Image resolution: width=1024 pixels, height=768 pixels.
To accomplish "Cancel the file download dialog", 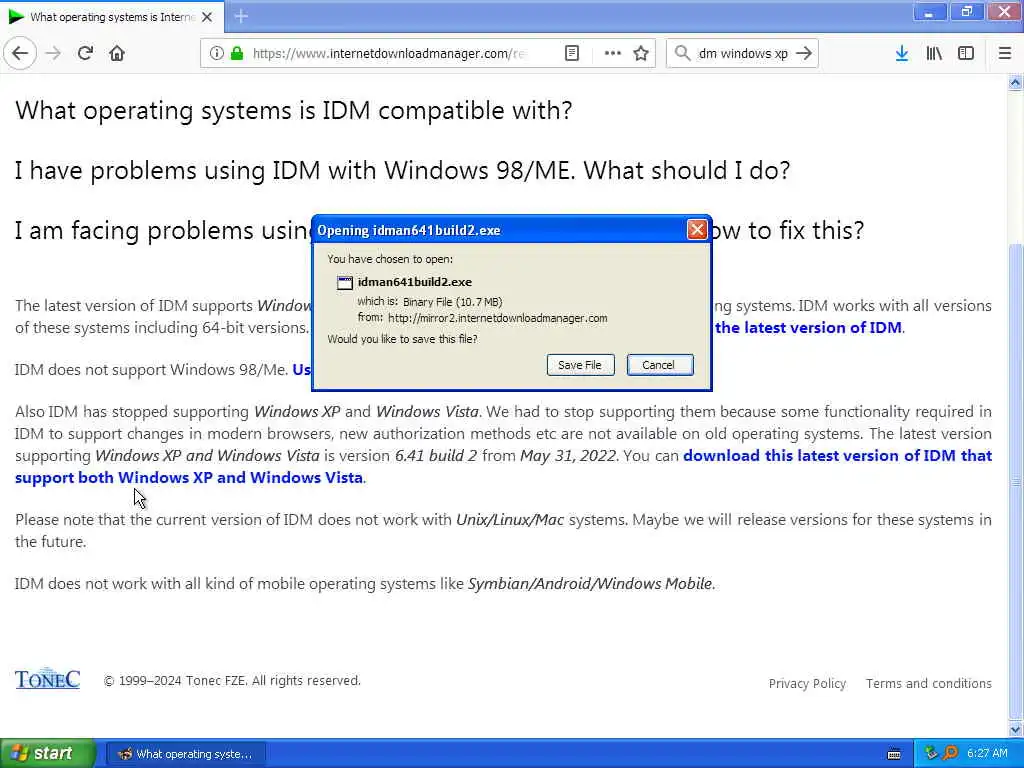I will 658,365.
